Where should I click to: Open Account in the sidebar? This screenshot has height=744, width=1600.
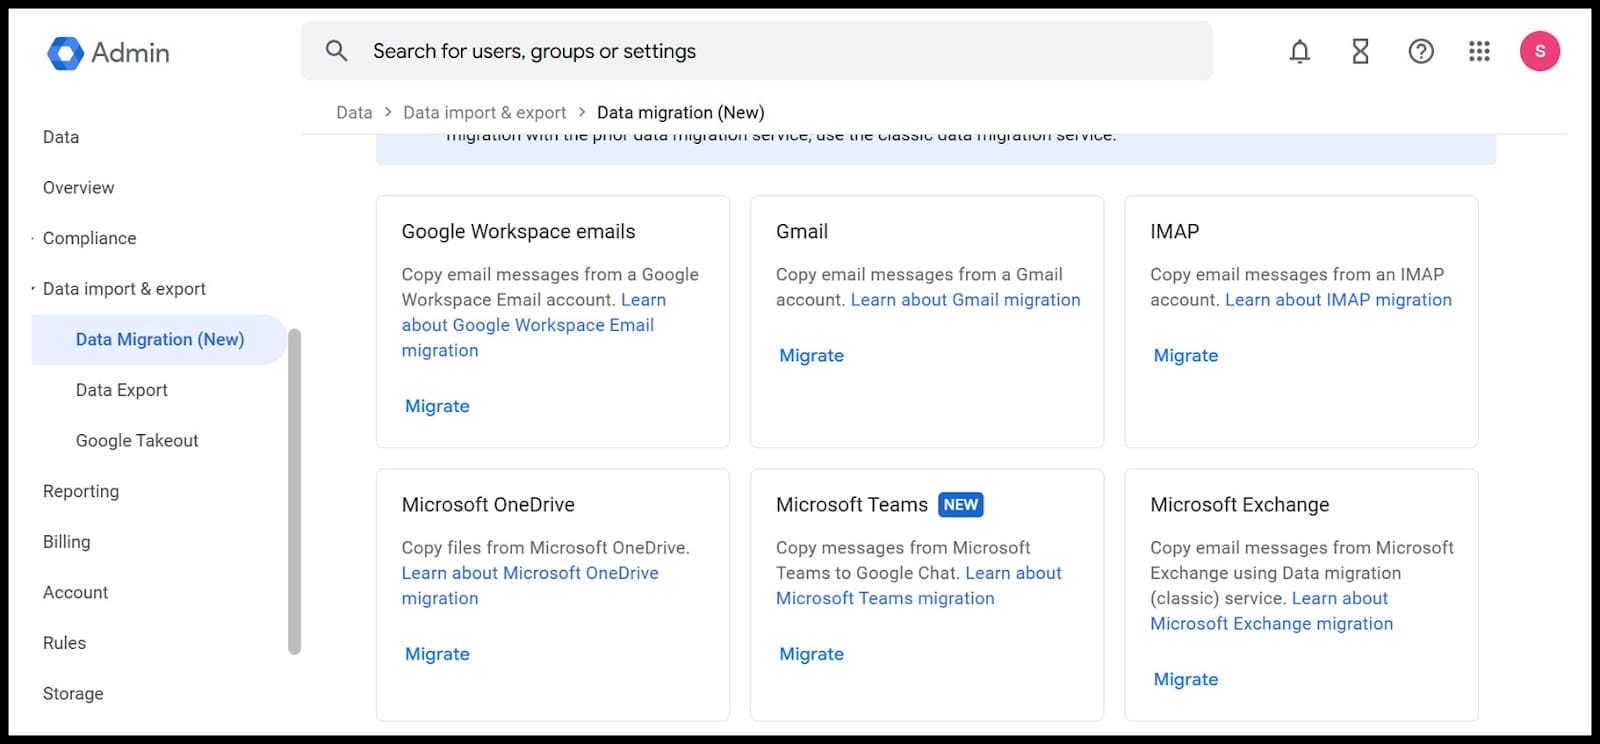[75, 593]
